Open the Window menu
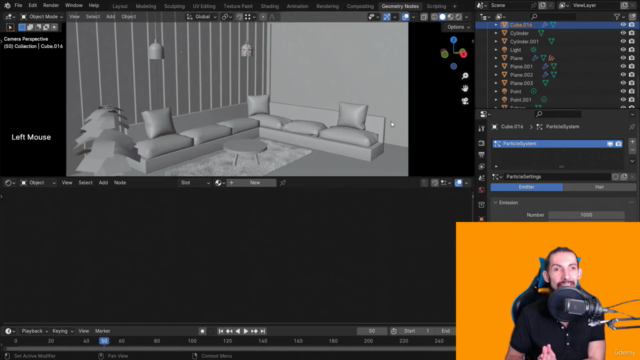Screen dimensions: 640x360 click(x=73, y=5)
